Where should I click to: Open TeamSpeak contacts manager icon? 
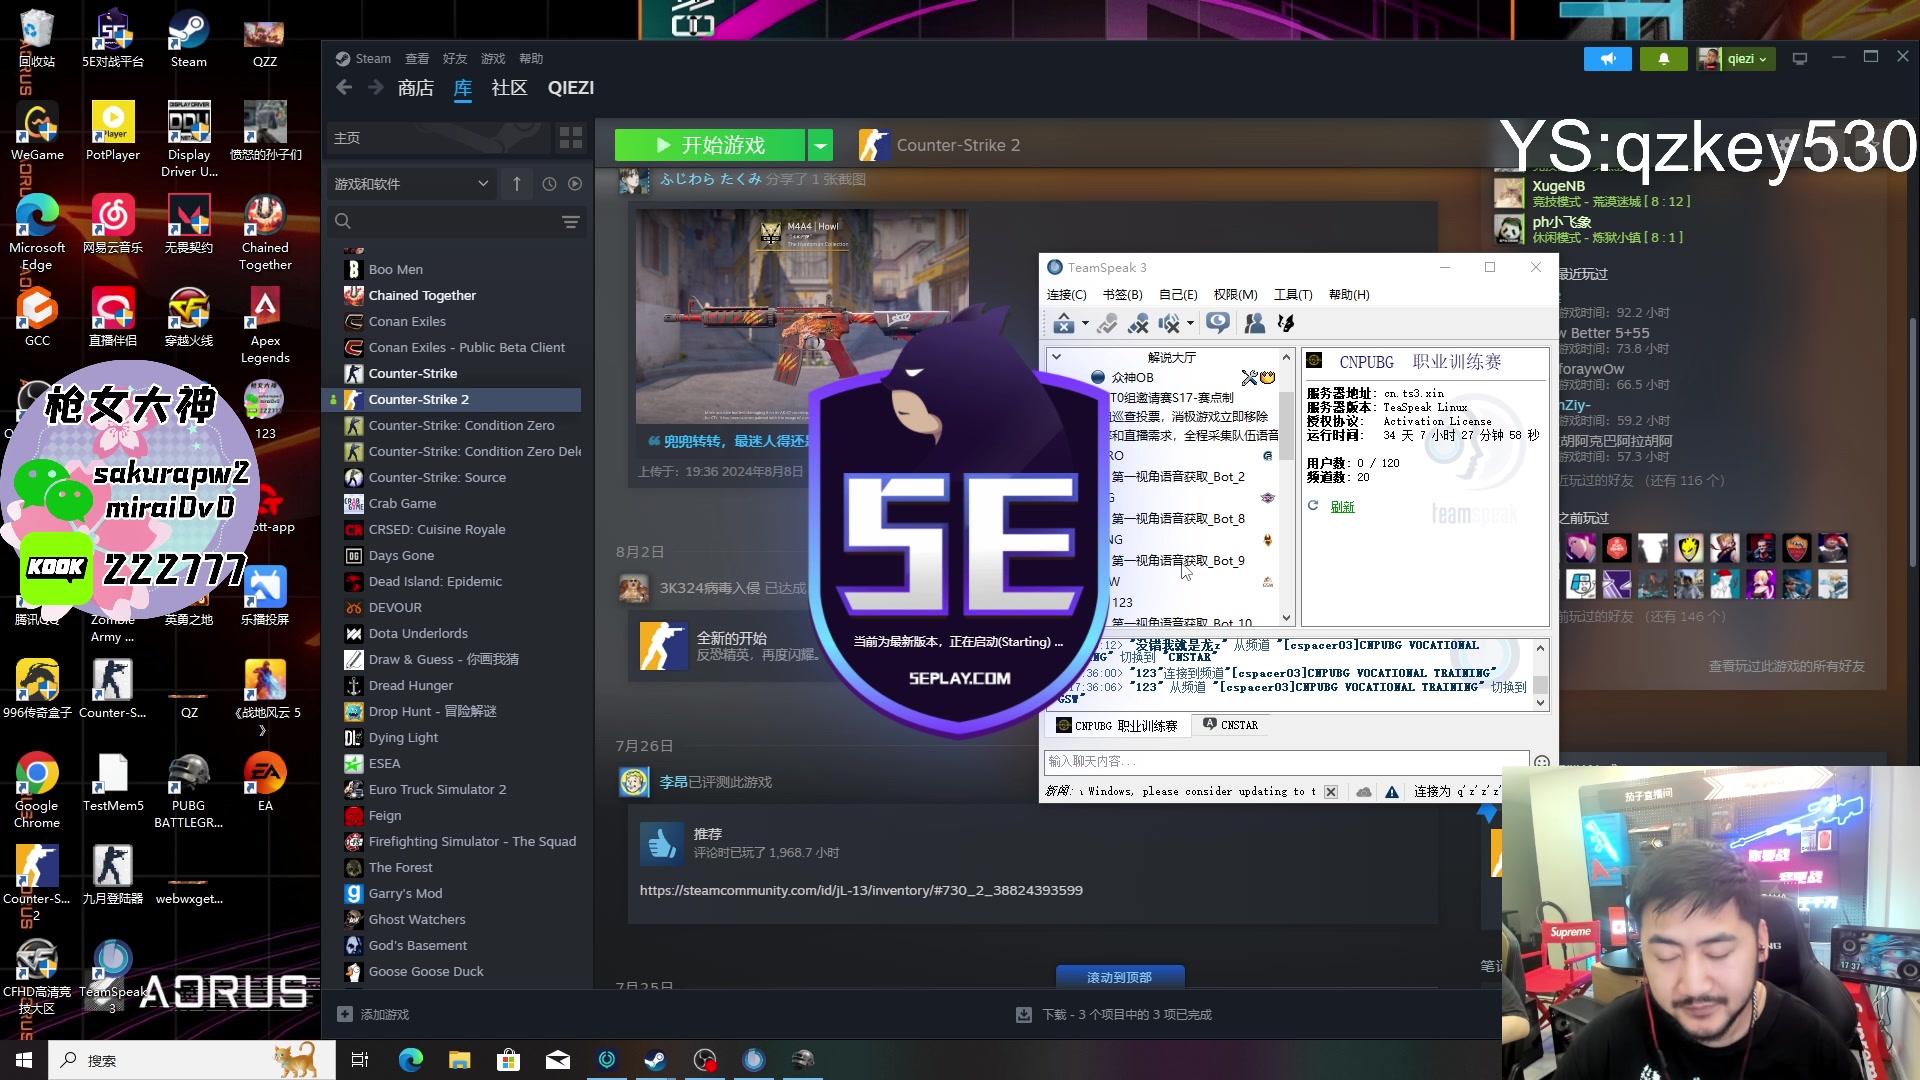click(1254, 323)
